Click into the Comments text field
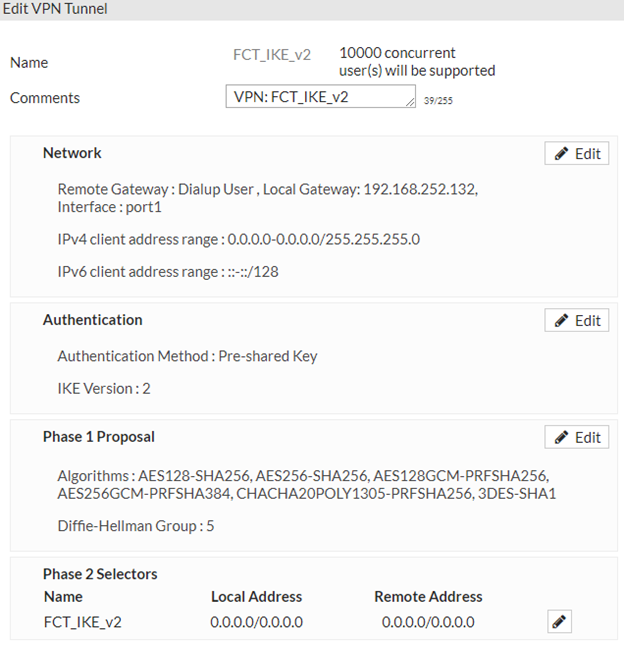The width and height of the screenshot is (624, 645). [x=315, y=97]
